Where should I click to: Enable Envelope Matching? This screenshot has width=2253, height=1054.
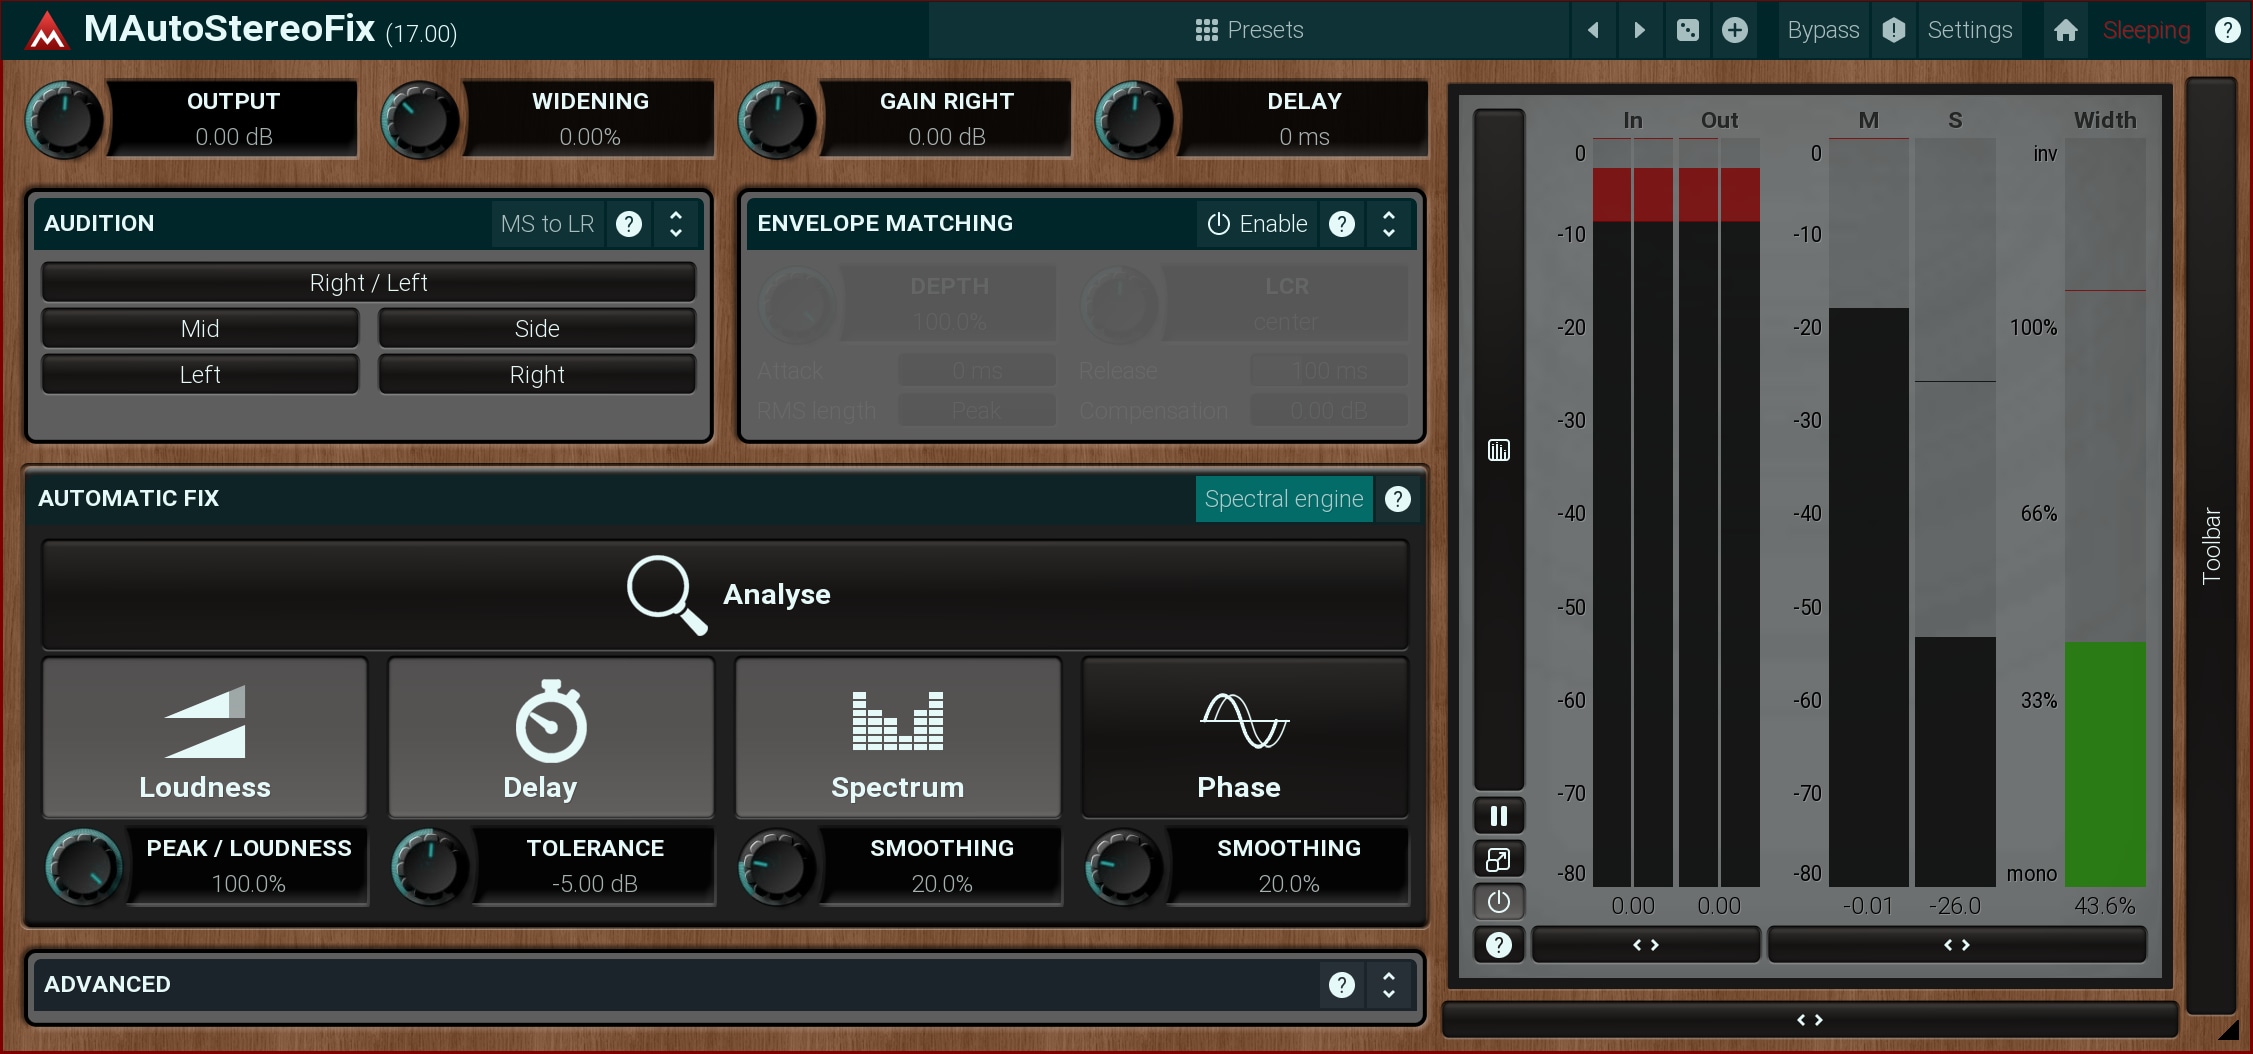[x=1258, y=224]
